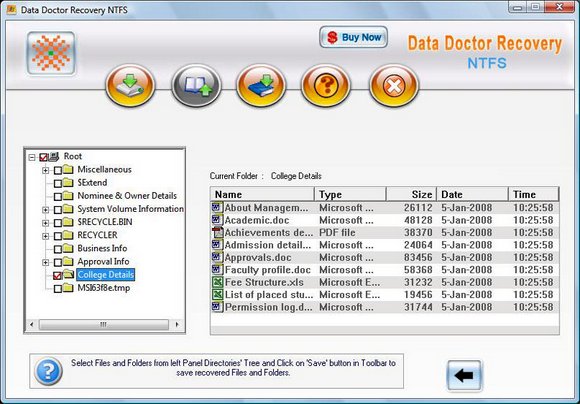Go back using the black arrow button
The image size is (580, 404).
tap(464, 376)
